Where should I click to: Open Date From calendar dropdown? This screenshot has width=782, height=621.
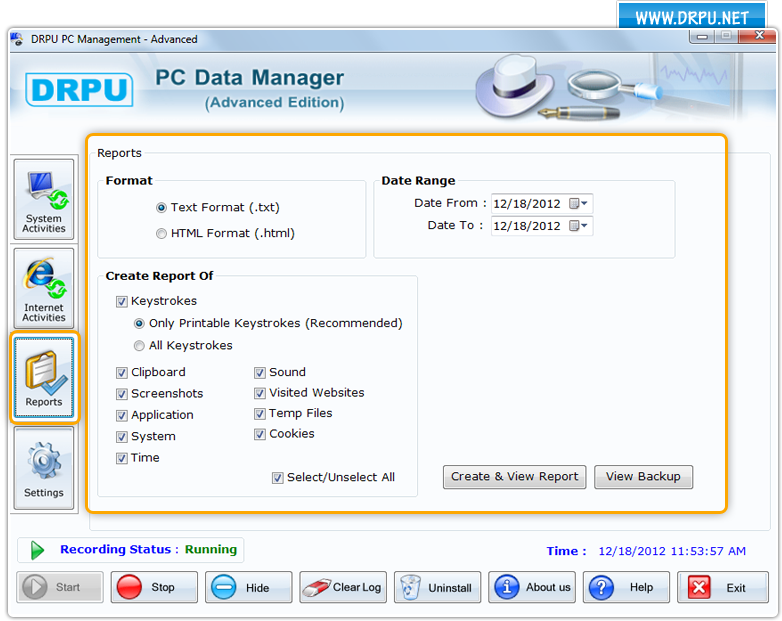coord(579,204)
